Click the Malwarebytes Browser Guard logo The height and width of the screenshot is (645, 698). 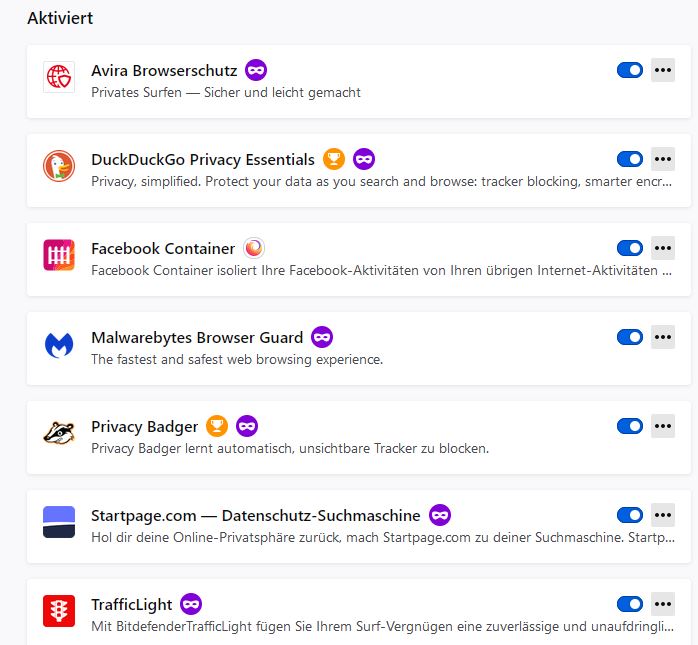click(59, 344)
